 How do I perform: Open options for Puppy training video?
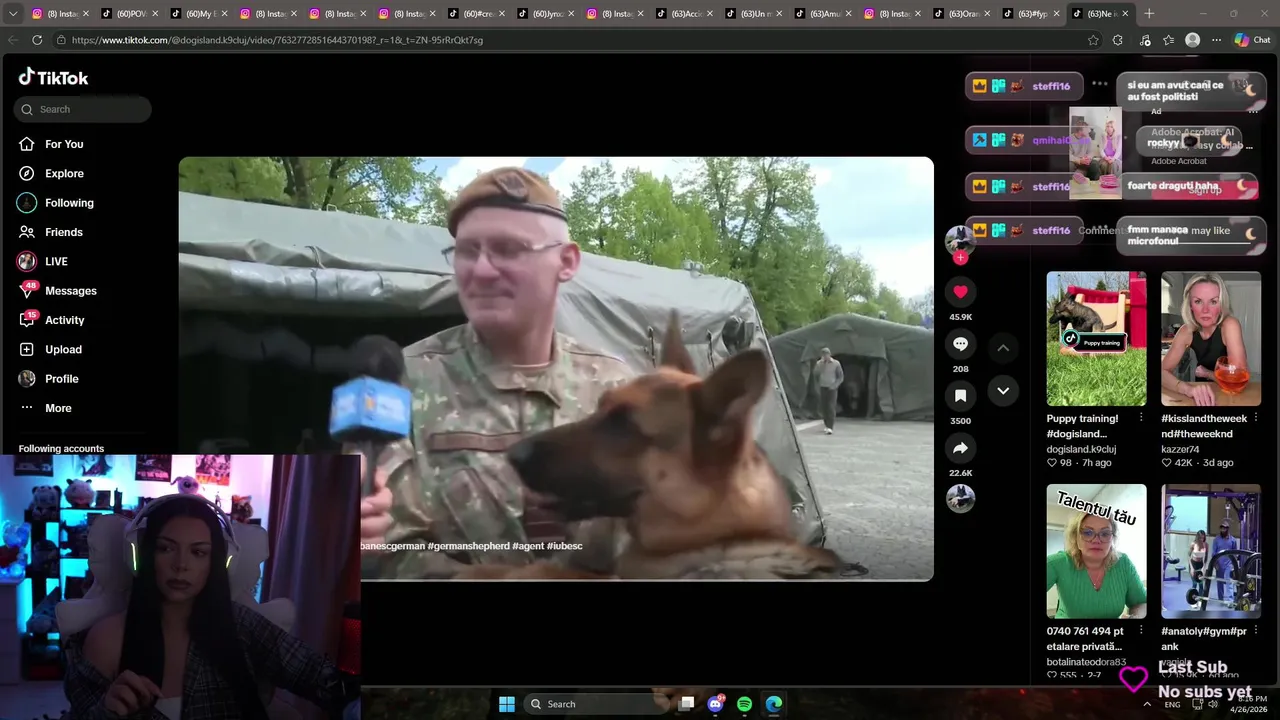[x=1141, y=418]
